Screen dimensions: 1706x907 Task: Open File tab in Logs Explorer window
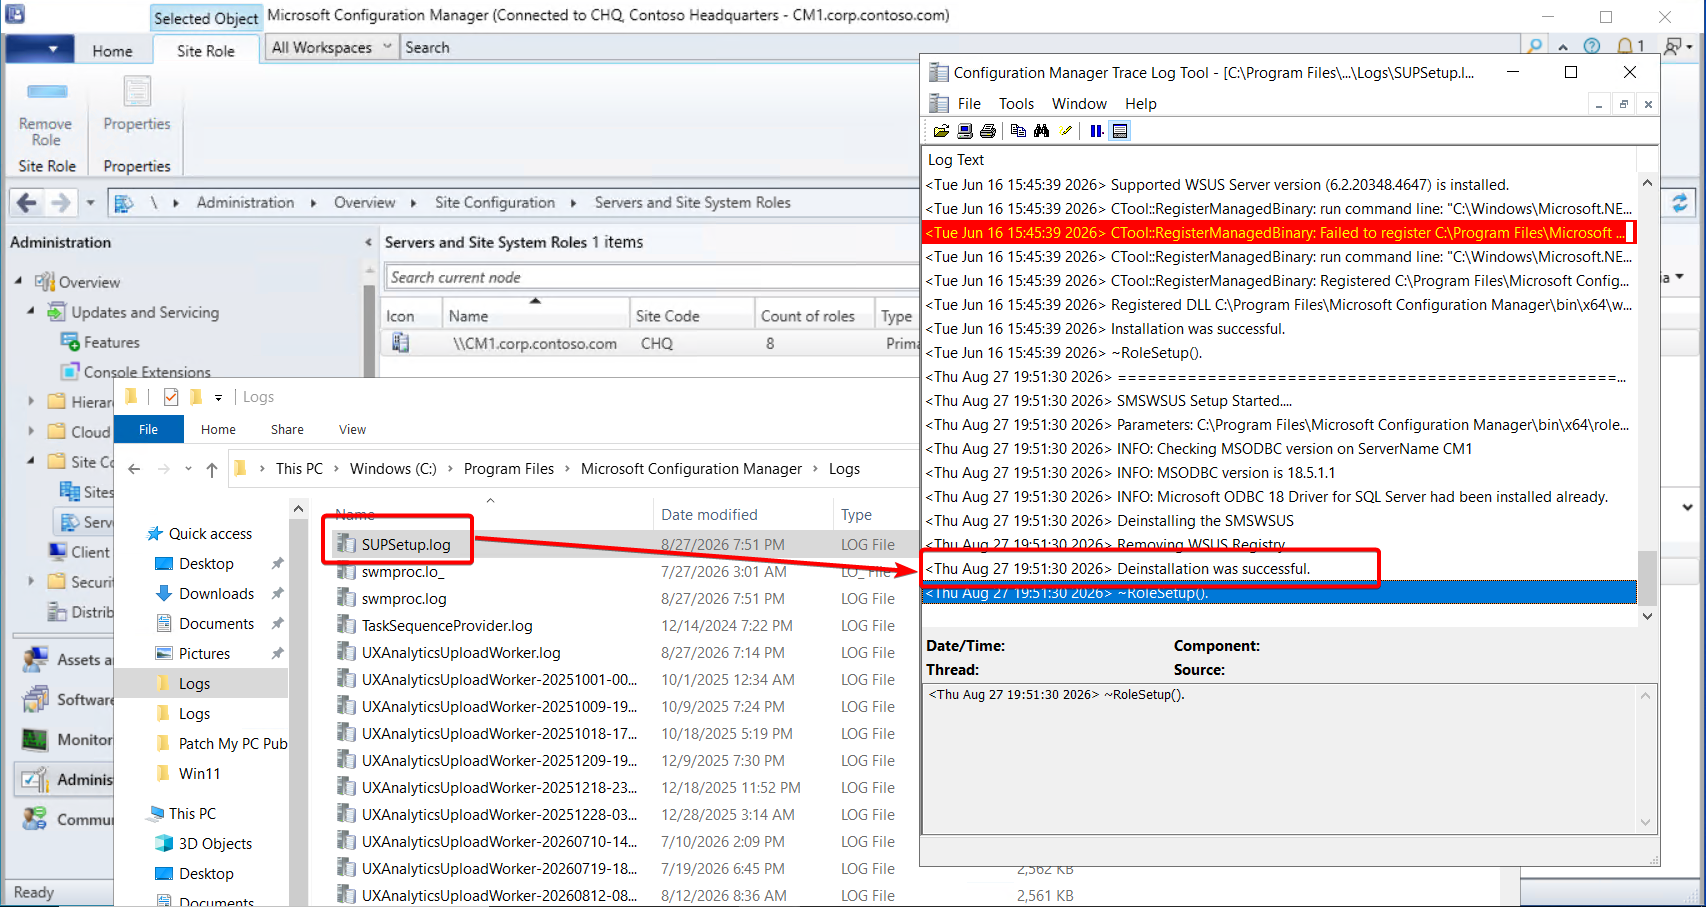pos(148,429)
